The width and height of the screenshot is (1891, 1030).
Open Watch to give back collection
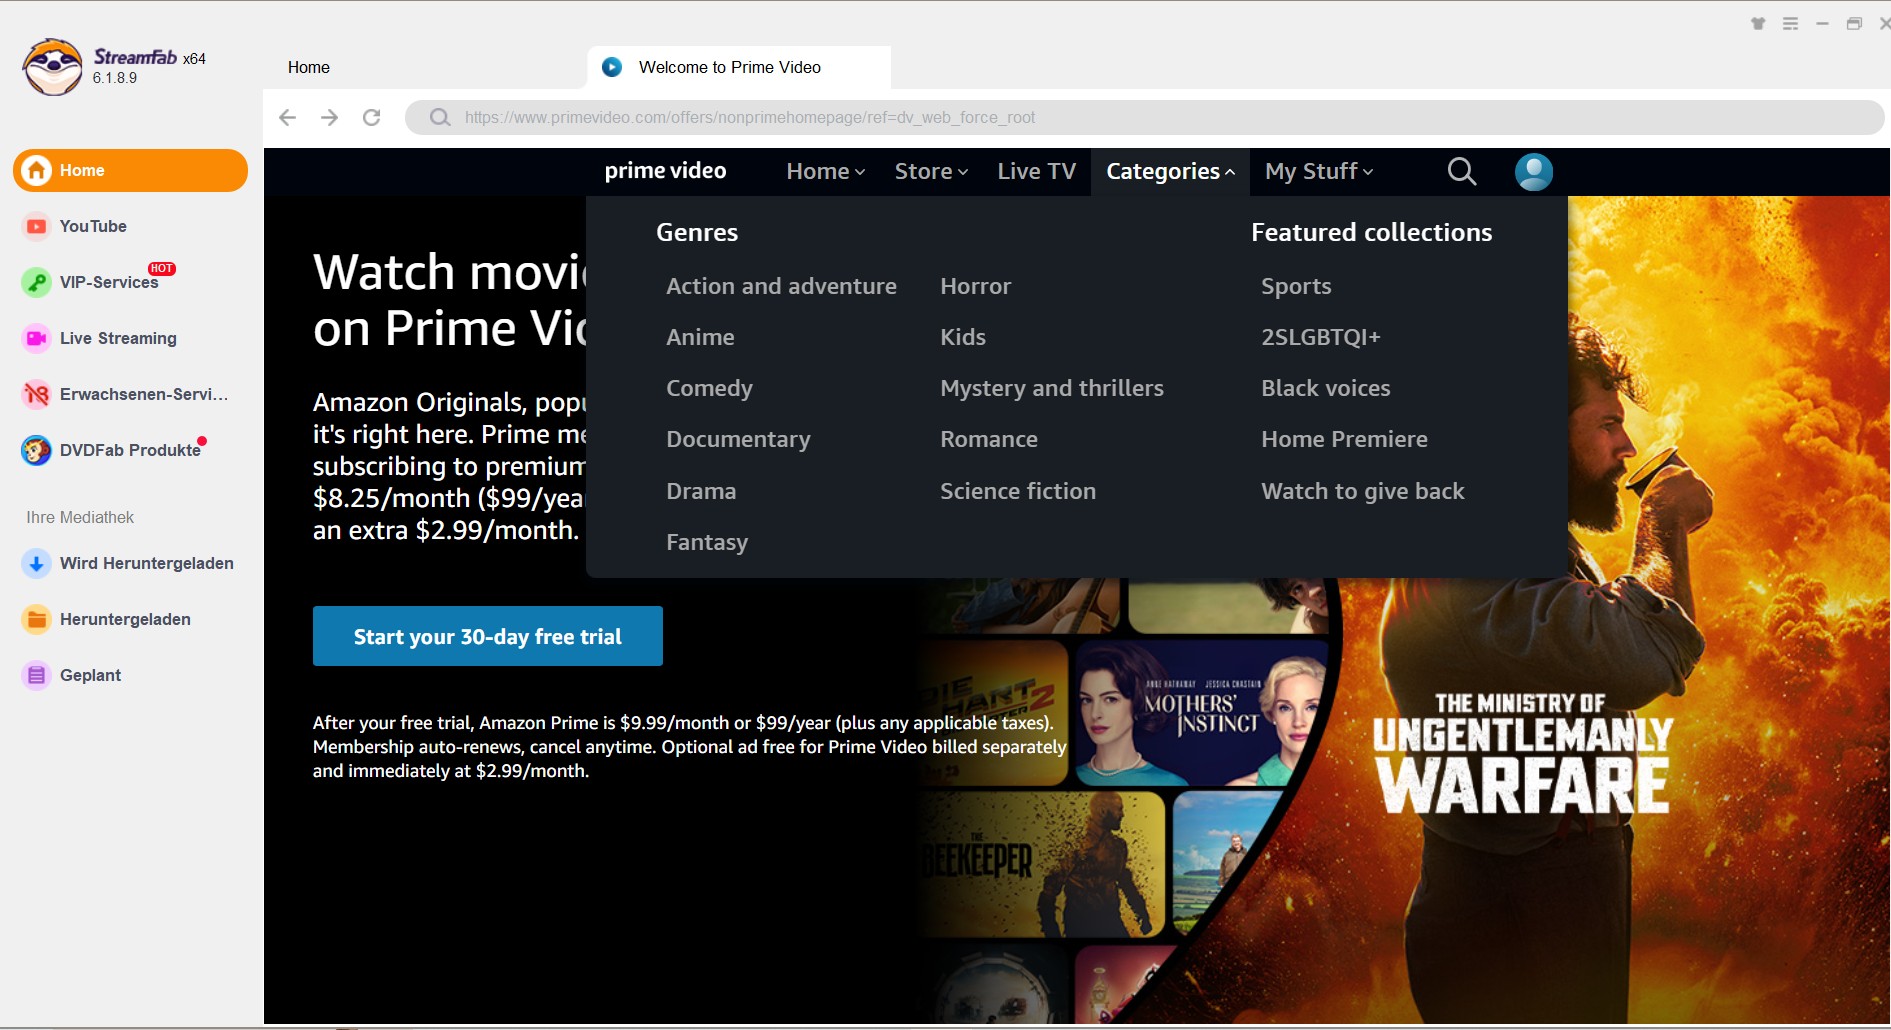click(1362, 491)
